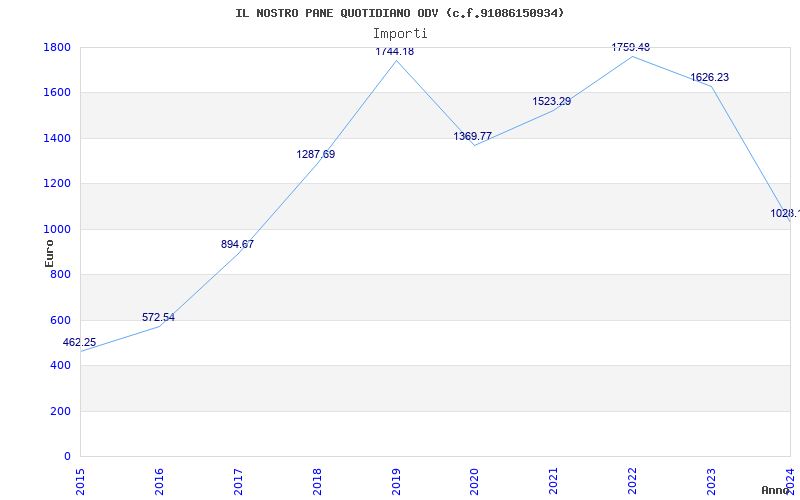Select the 1369.77 data label
The image size is (800, 500).
472,136
